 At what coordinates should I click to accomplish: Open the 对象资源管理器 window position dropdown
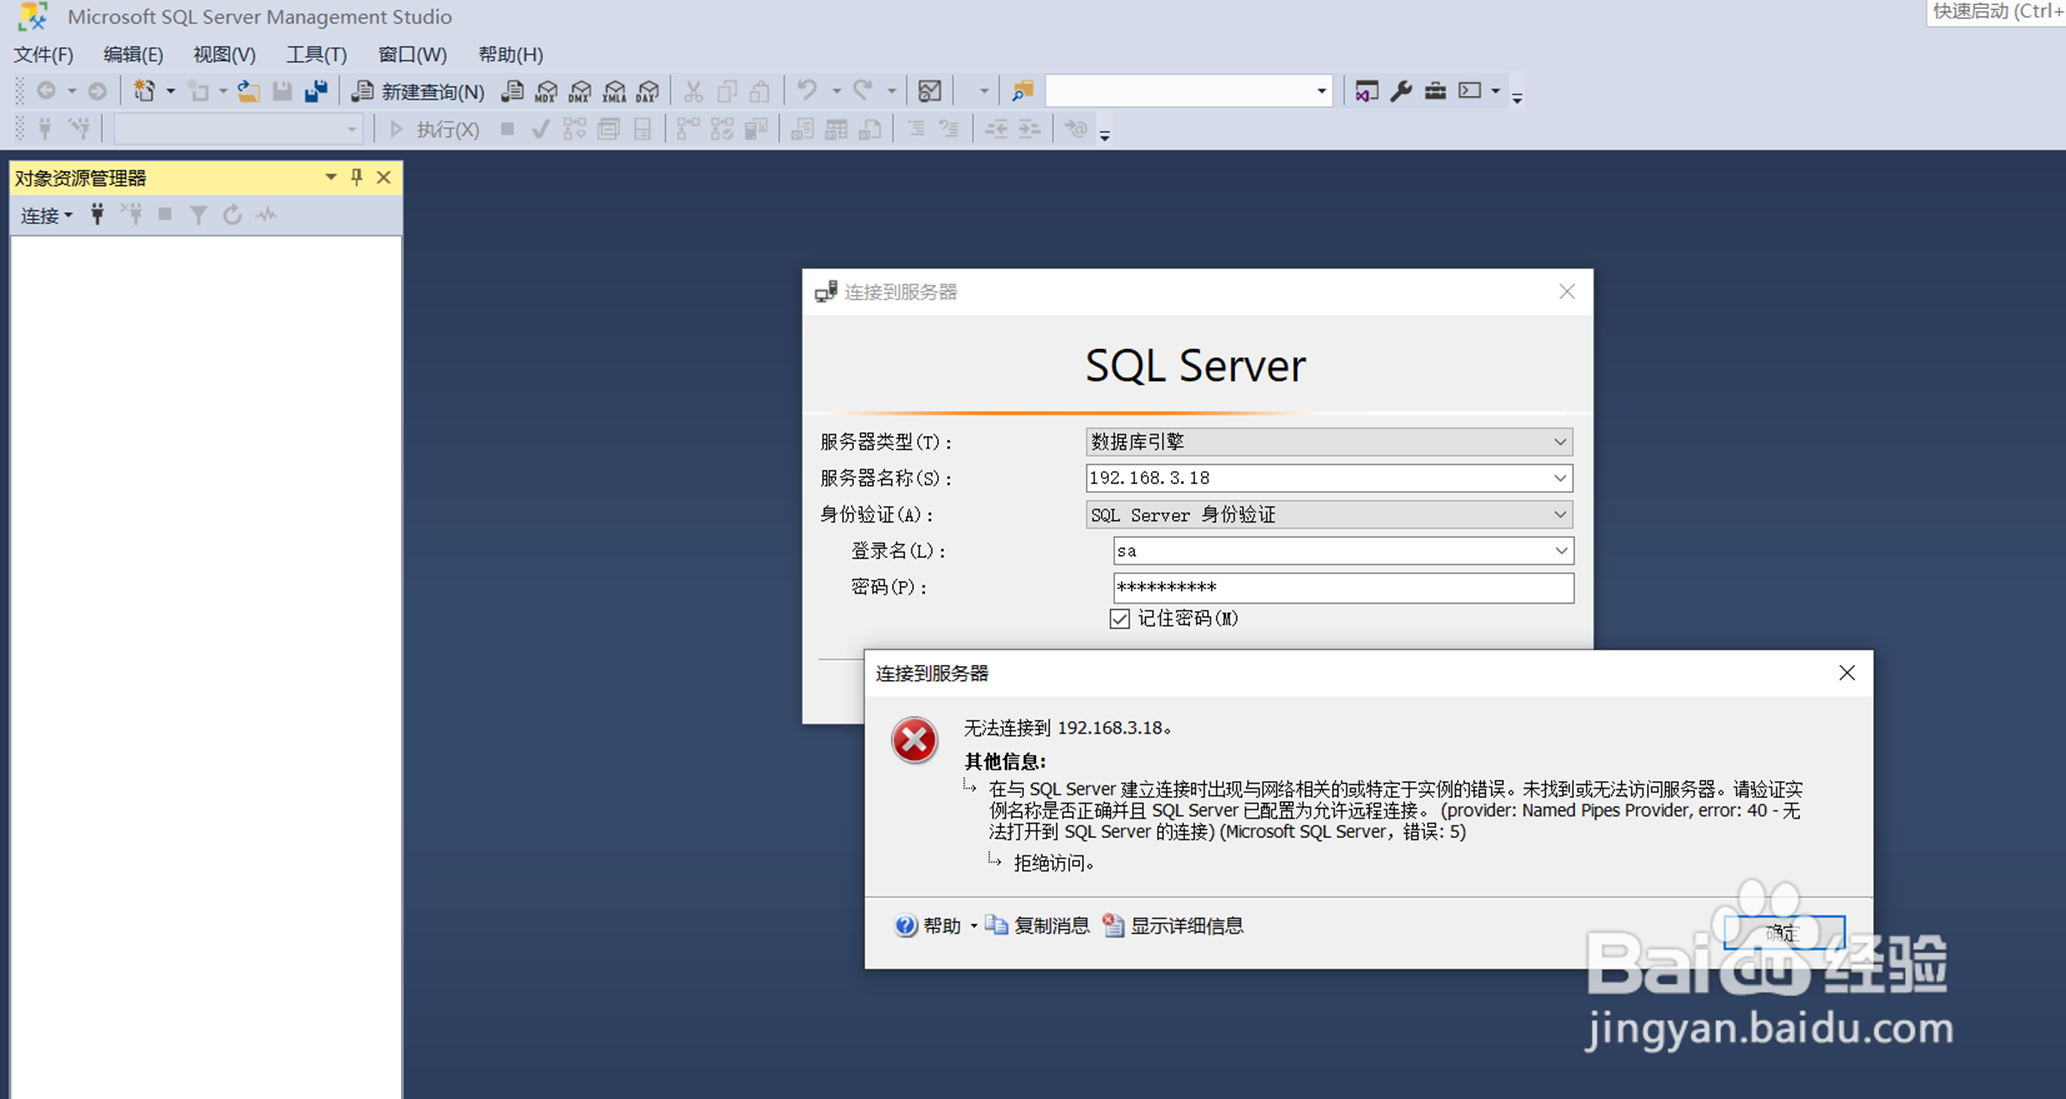tap(330, 177)
